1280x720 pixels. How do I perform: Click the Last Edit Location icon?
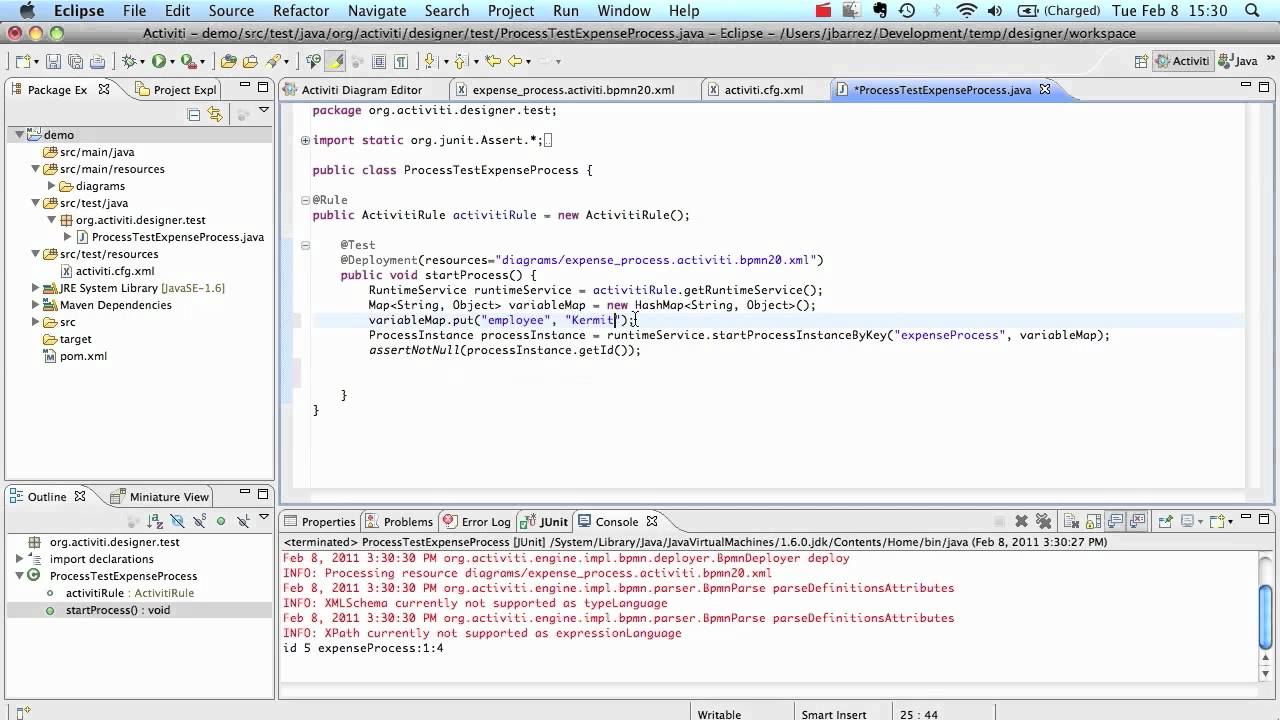(x=493, y=61)
